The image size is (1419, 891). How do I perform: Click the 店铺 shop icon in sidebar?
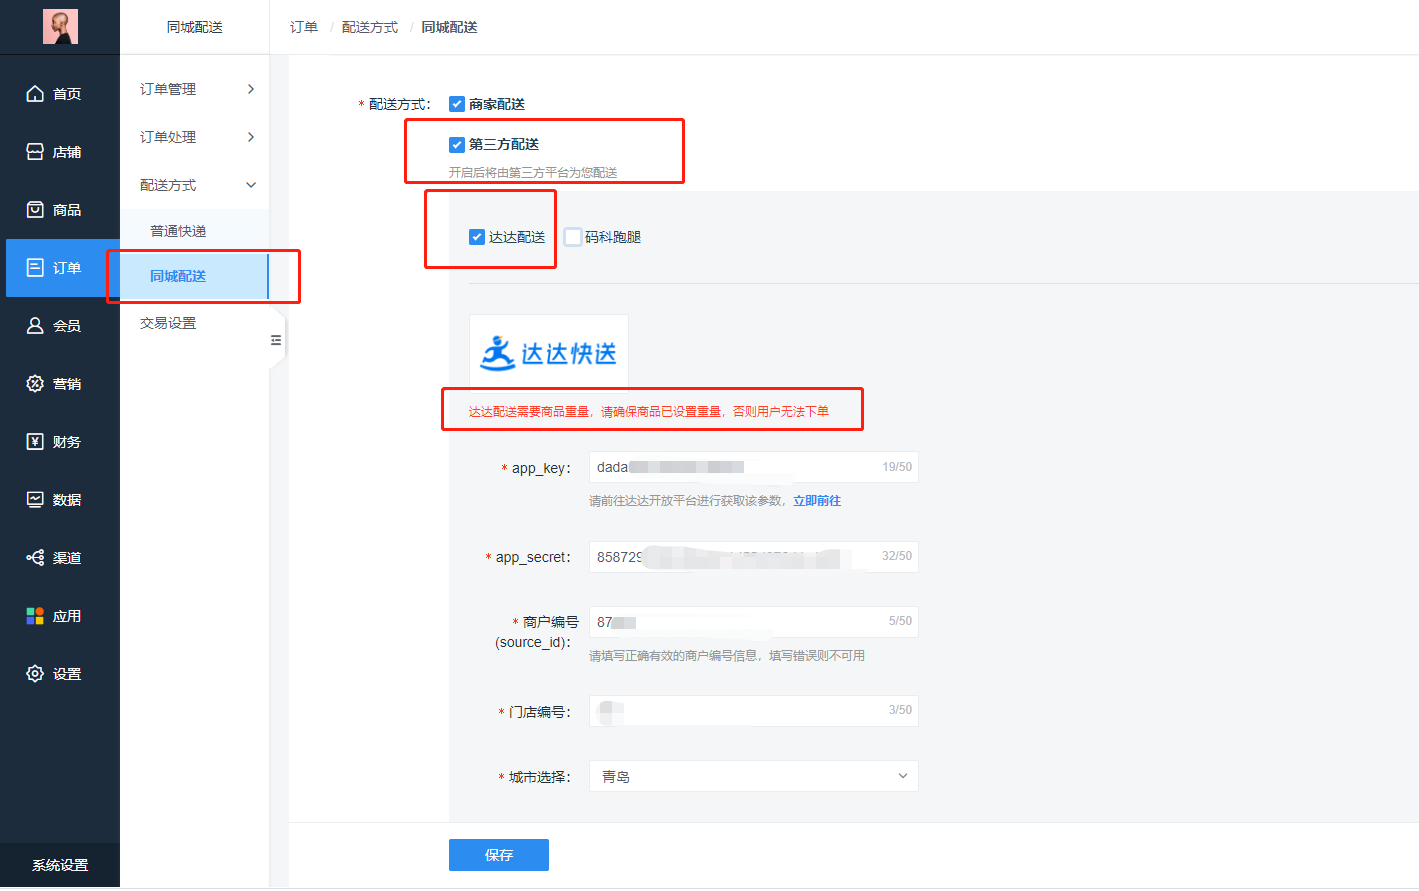[x=35, y=152]
